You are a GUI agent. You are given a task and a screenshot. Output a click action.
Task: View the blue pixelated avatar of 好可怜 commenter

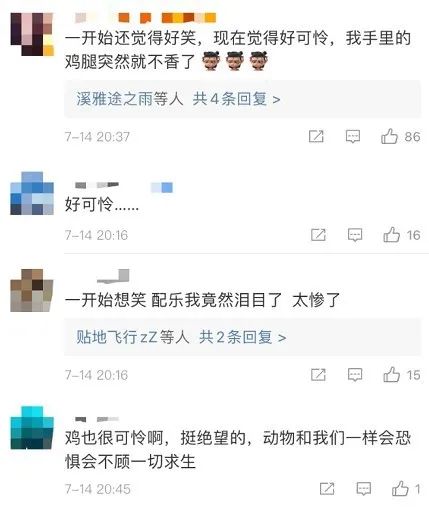[32, 193]
